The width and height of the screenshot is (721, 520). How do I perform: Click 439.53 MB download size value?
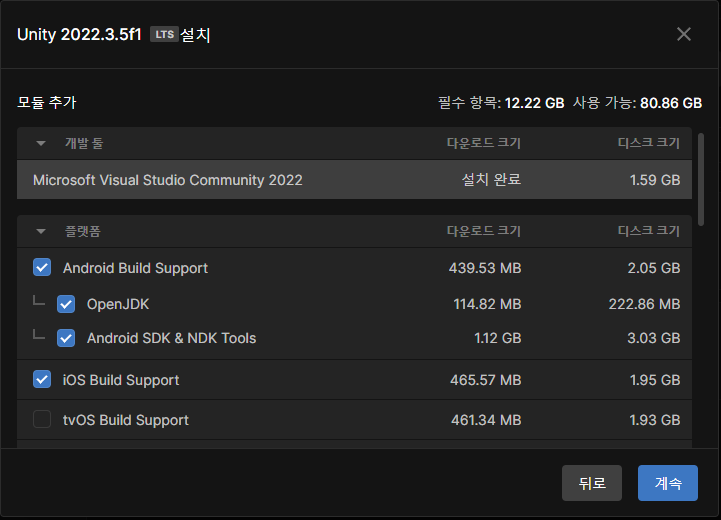coord(485,268)
